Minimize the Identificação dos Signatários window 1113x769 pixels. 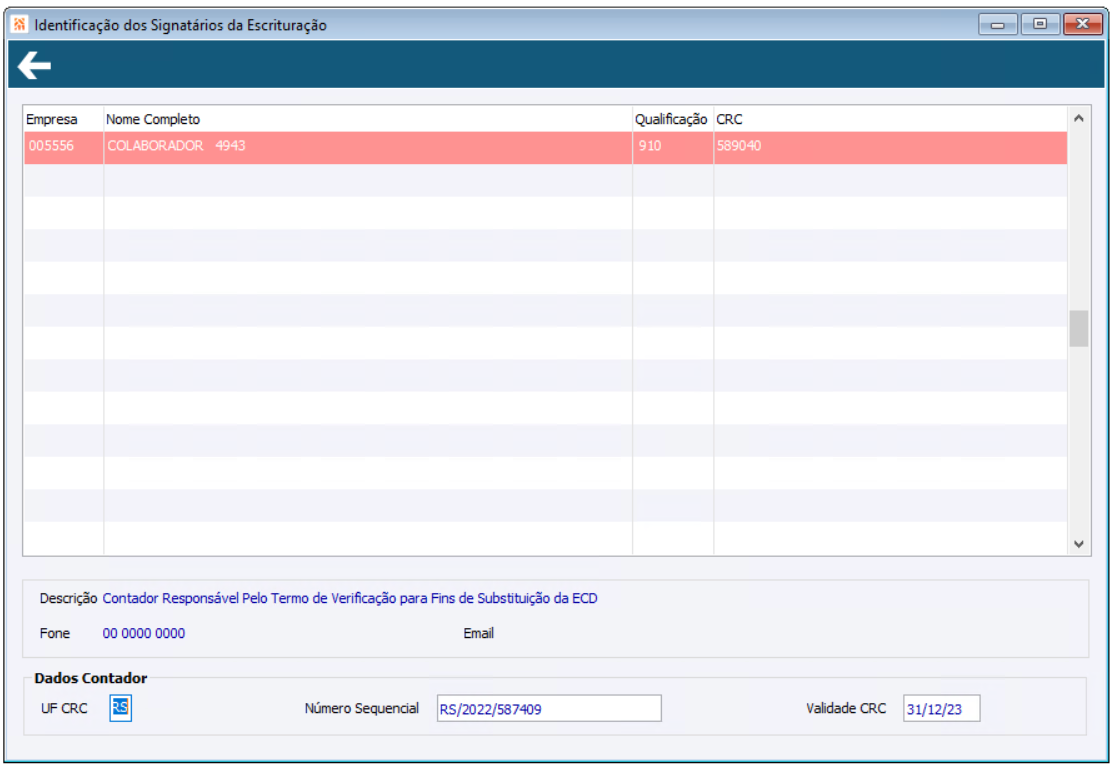(x=997, y=25)
